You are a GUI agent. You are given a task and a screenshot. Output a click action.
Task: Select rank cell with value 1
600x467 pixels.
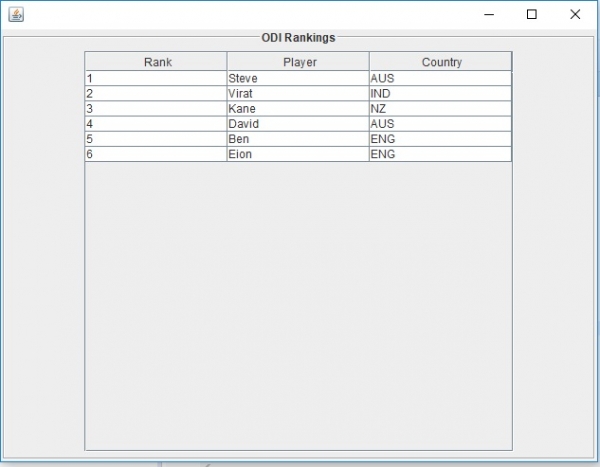coord(156,78)
